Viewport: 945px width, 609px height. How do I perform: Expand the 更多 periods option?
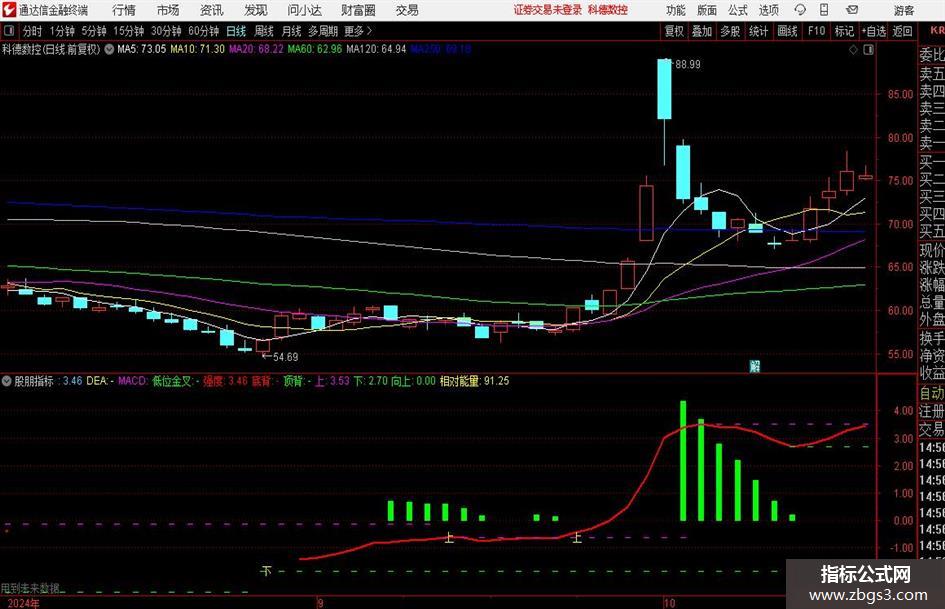tap(358, 31)
